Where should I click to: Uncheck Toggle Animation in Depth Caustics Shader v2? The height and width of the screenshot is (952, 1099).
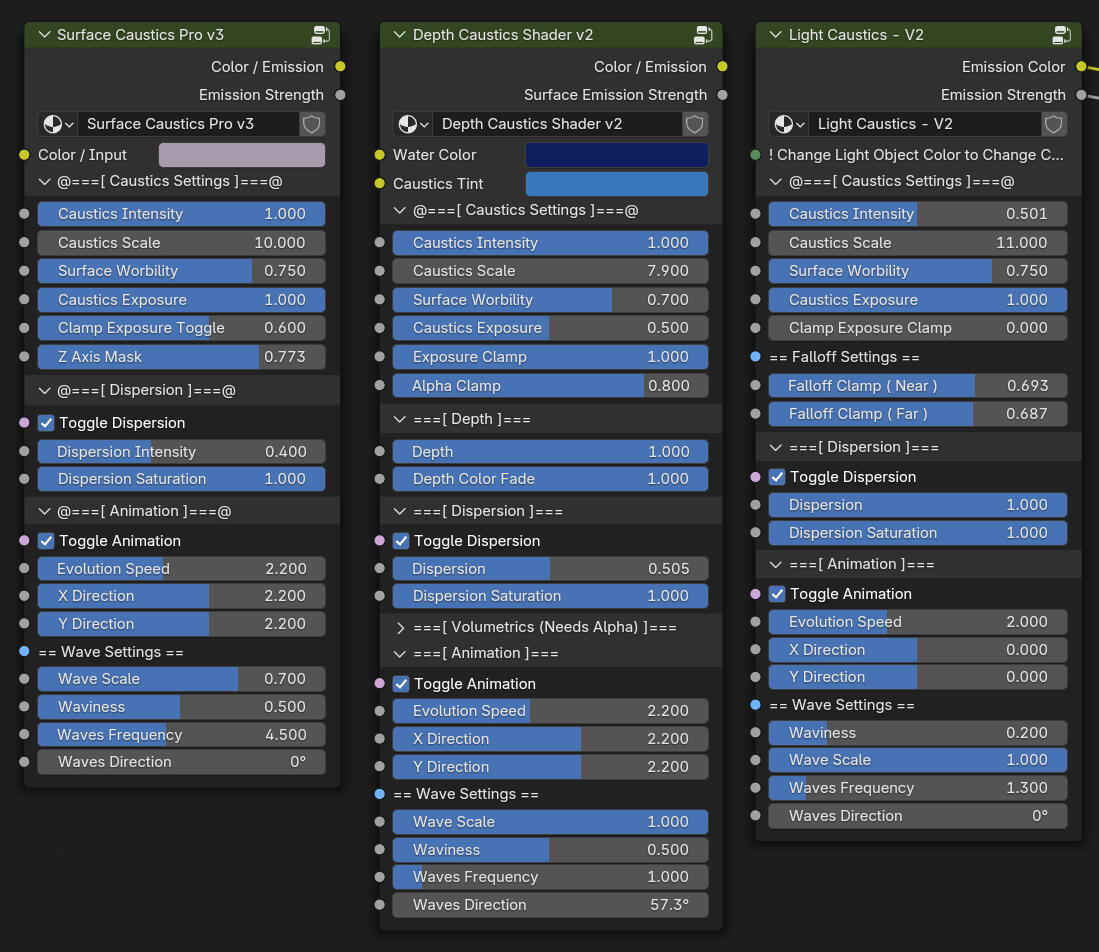click(x=401, y=684)
